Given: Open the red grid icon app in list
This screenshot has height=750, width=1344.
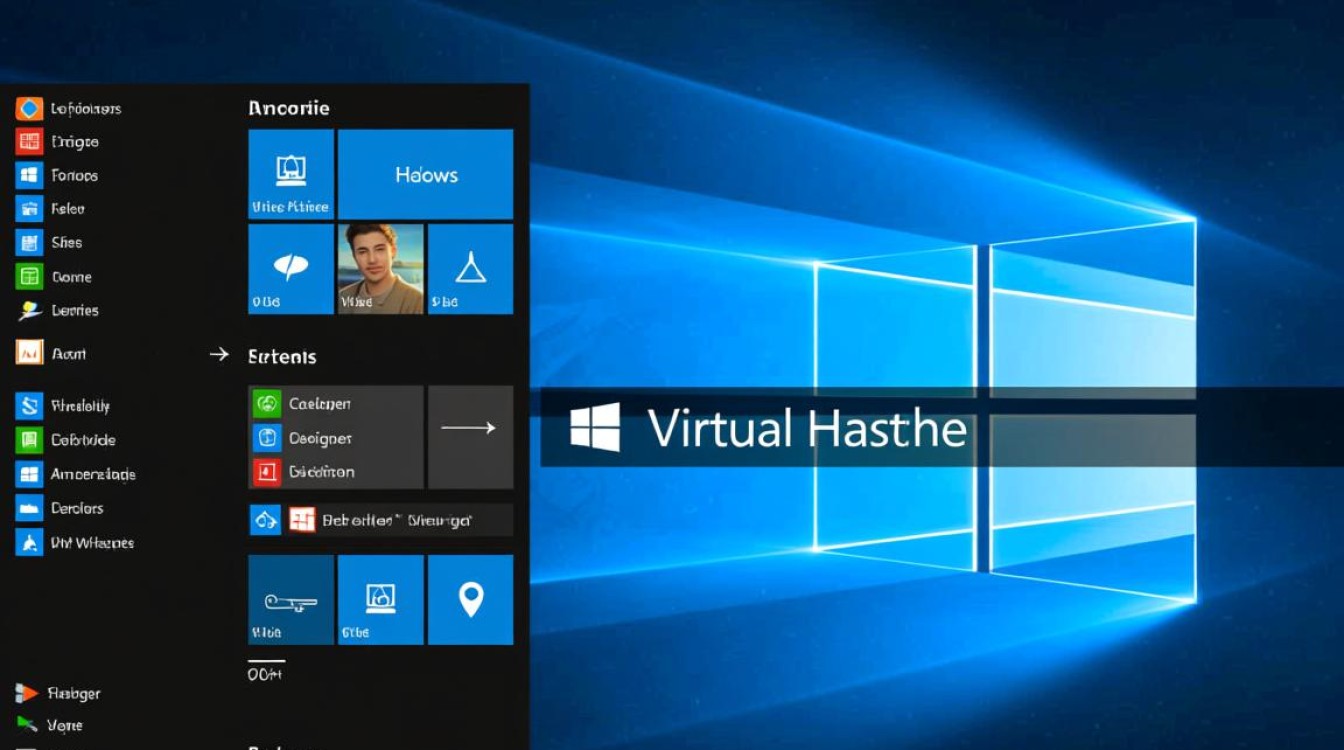Looking at the screenshot, I should [x=29, y=142].
